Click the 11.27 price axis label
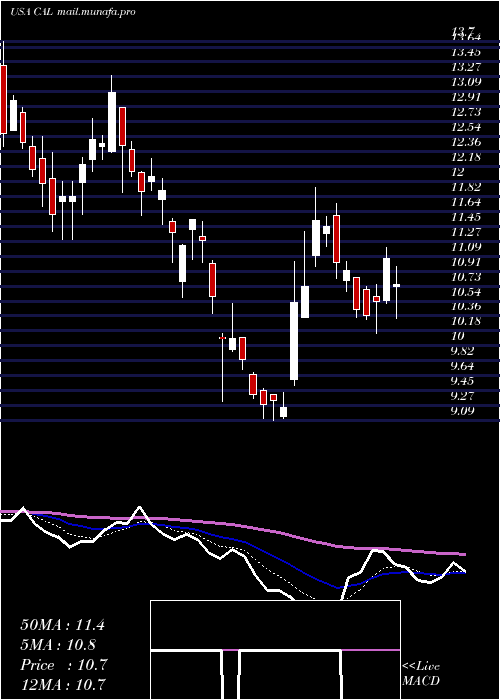The height and width of the screenshot is (700, 500). (x=466, y=232)
